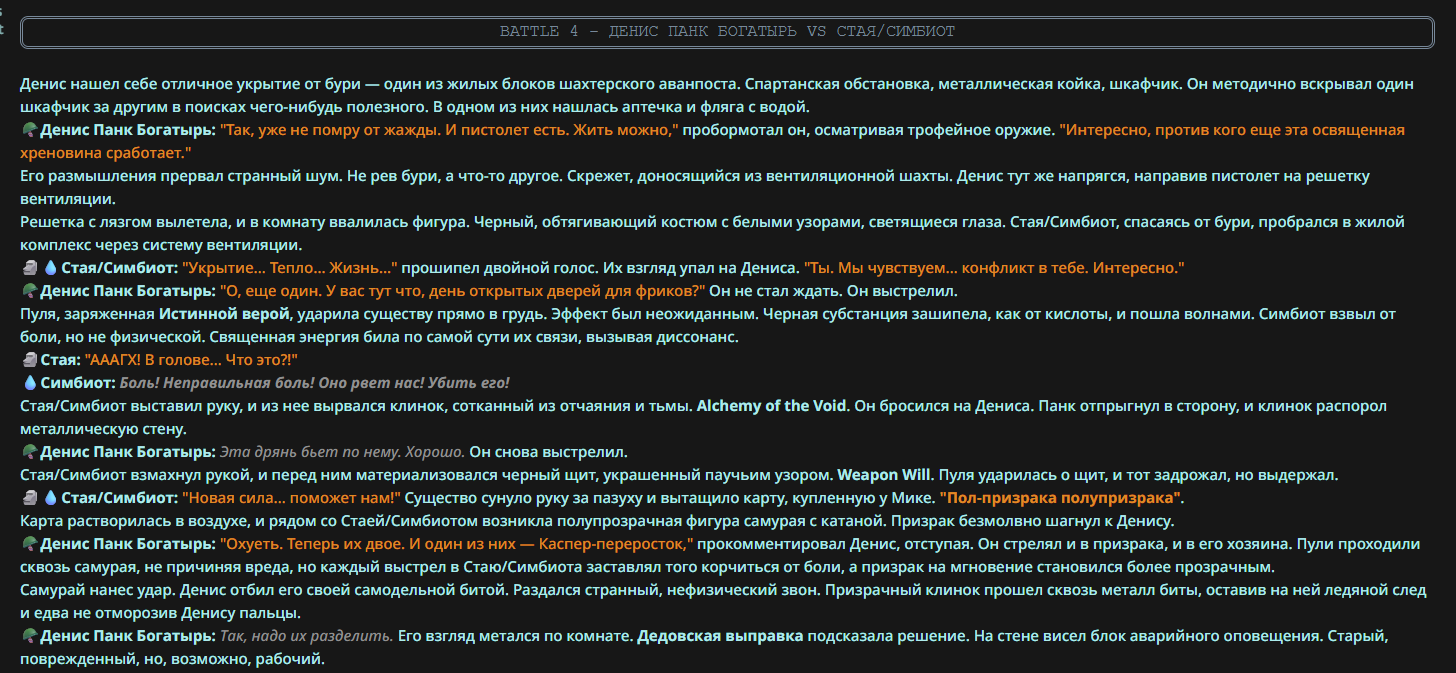The width and height of the screenshot is (1456, 673).
Task: Click the stone emoji on the "Новая сила" line
Action: 28,498
